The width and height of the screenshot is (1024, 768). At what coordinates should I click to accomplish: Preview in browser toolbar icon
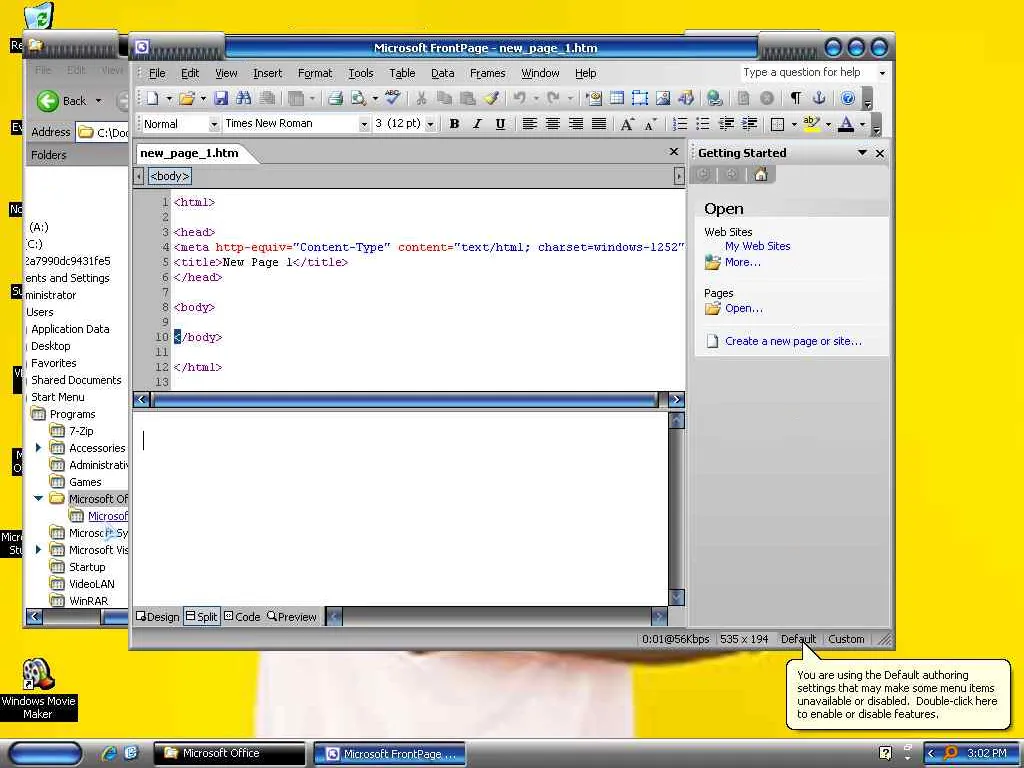tap(358, 99)
